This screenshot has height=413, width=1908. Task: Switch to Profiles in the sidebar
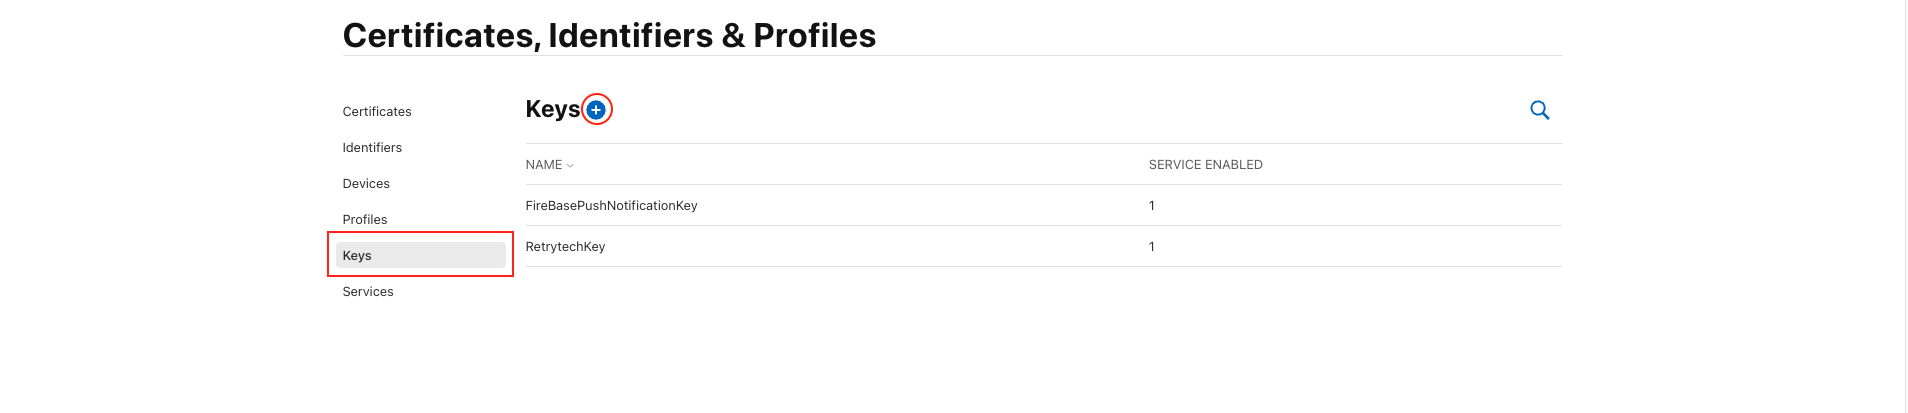pyautogui.click(x=365, y=220)
